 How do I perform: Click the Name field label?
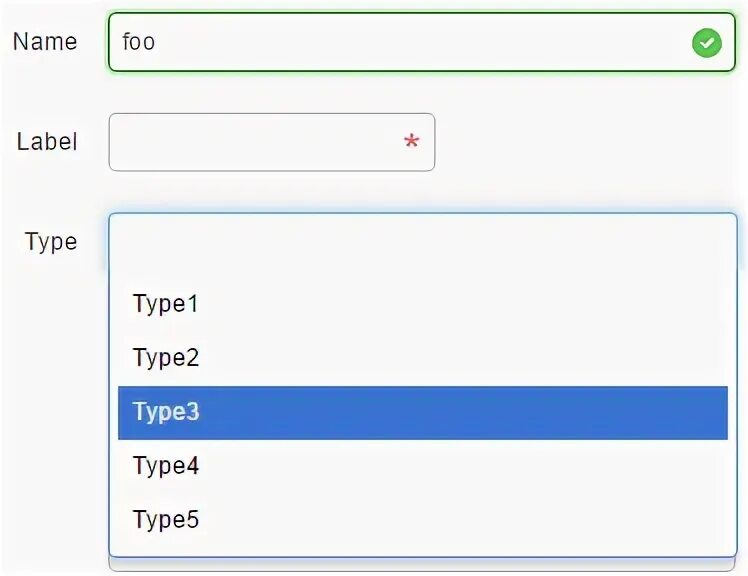point(45,42)
